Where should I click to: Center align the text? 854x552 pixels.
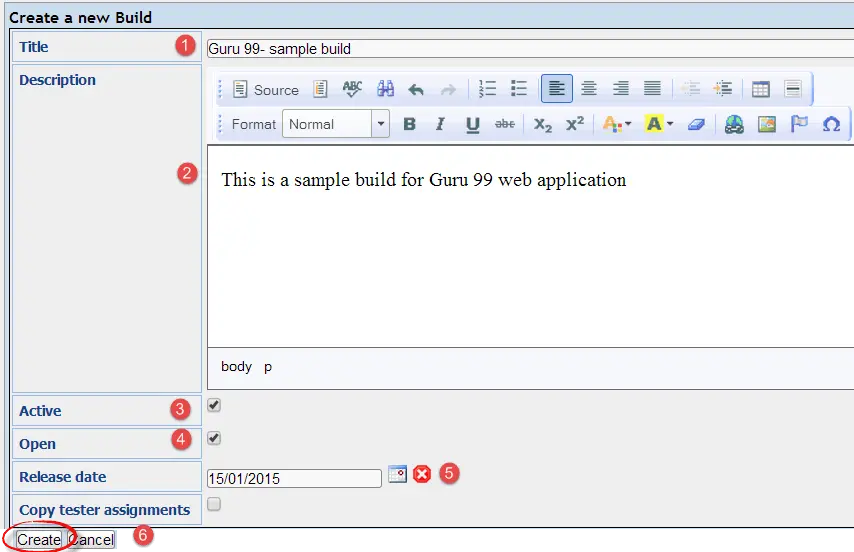[589, 89]
